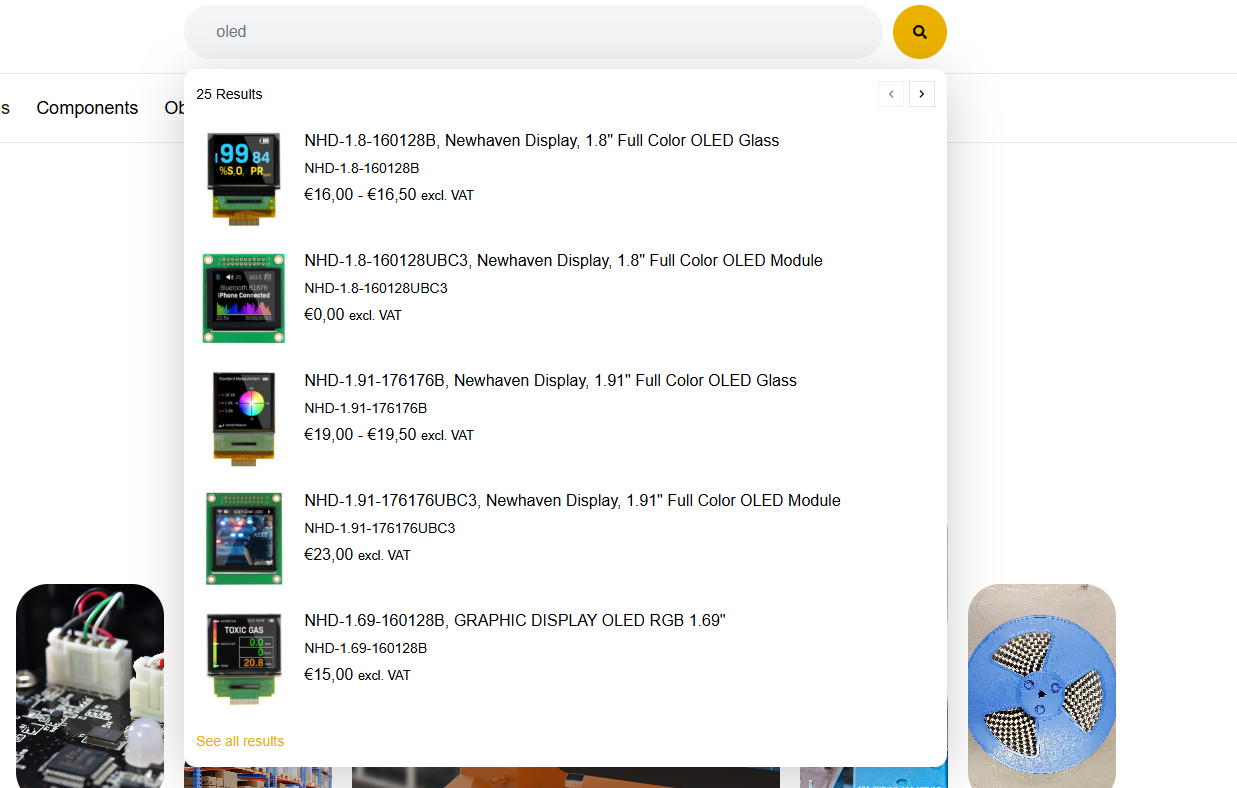Viewport: 1237px width, 788px height.
Task: Click the yellow search magnifier button
Action: 919,32
